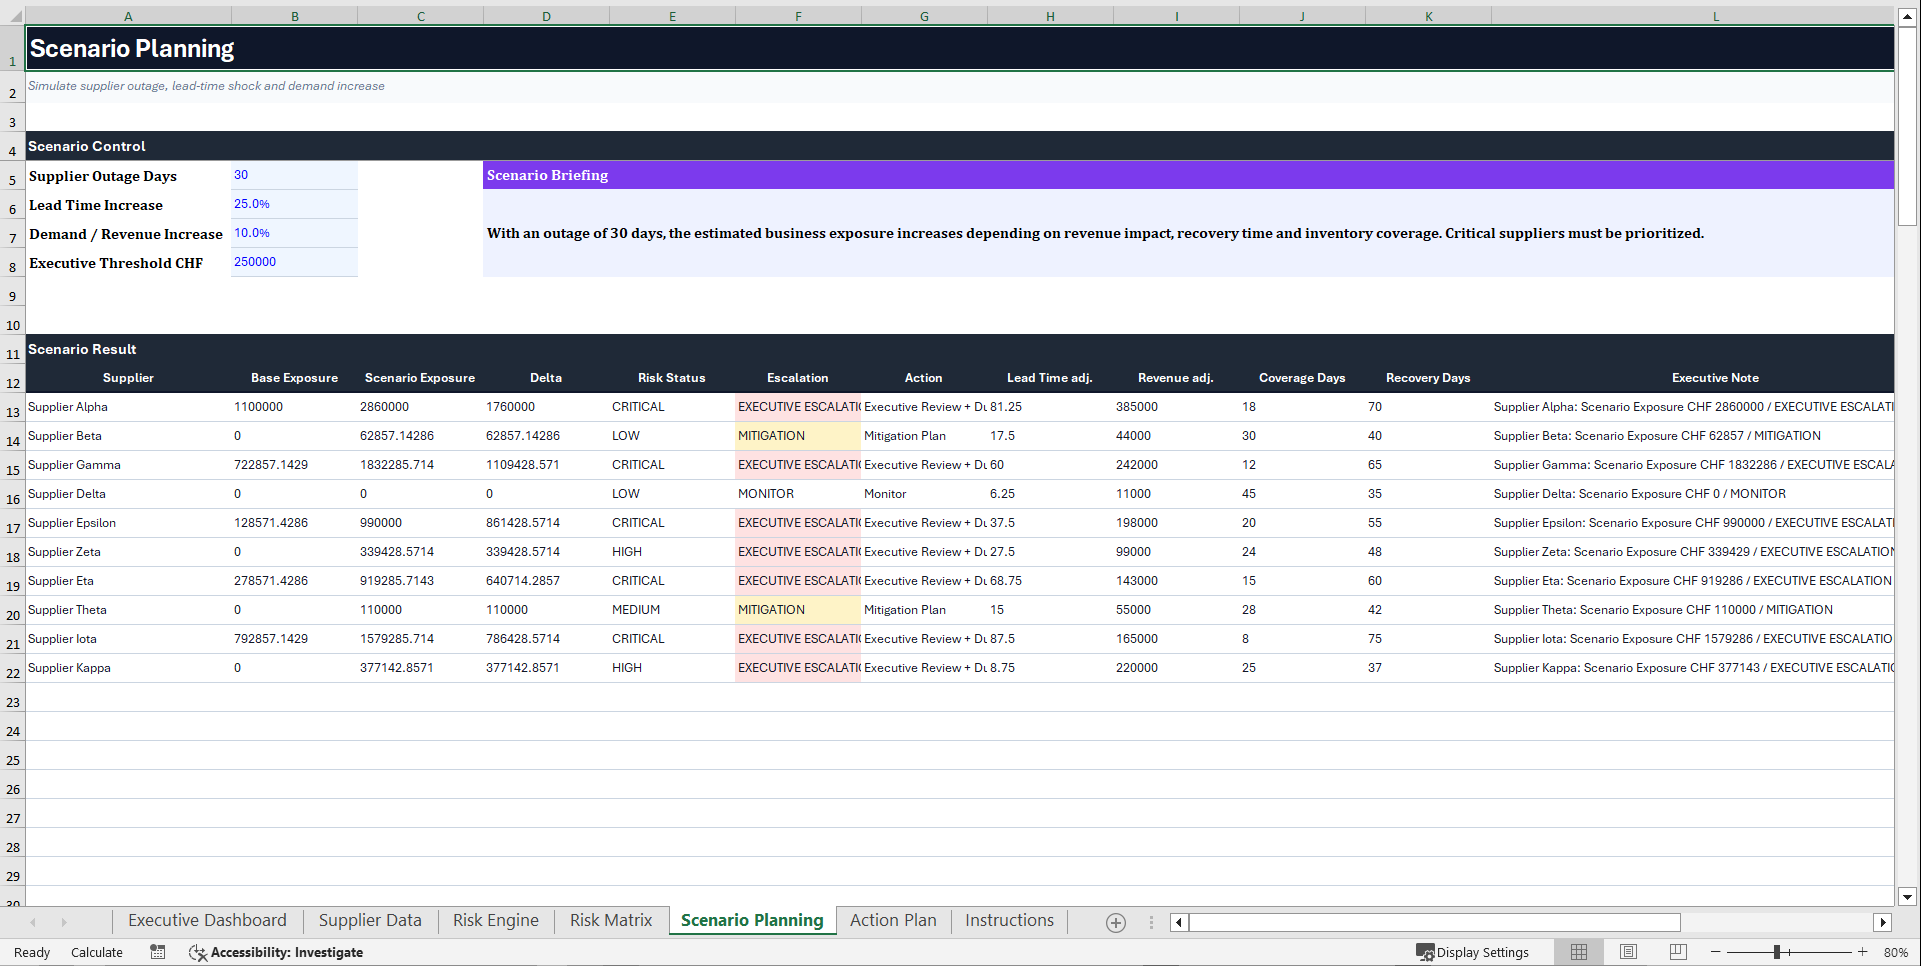Click Supplier Delta's MONITOR escalation cell
The width and height of the screenshot is (1921, 966).
pos(798,494)
